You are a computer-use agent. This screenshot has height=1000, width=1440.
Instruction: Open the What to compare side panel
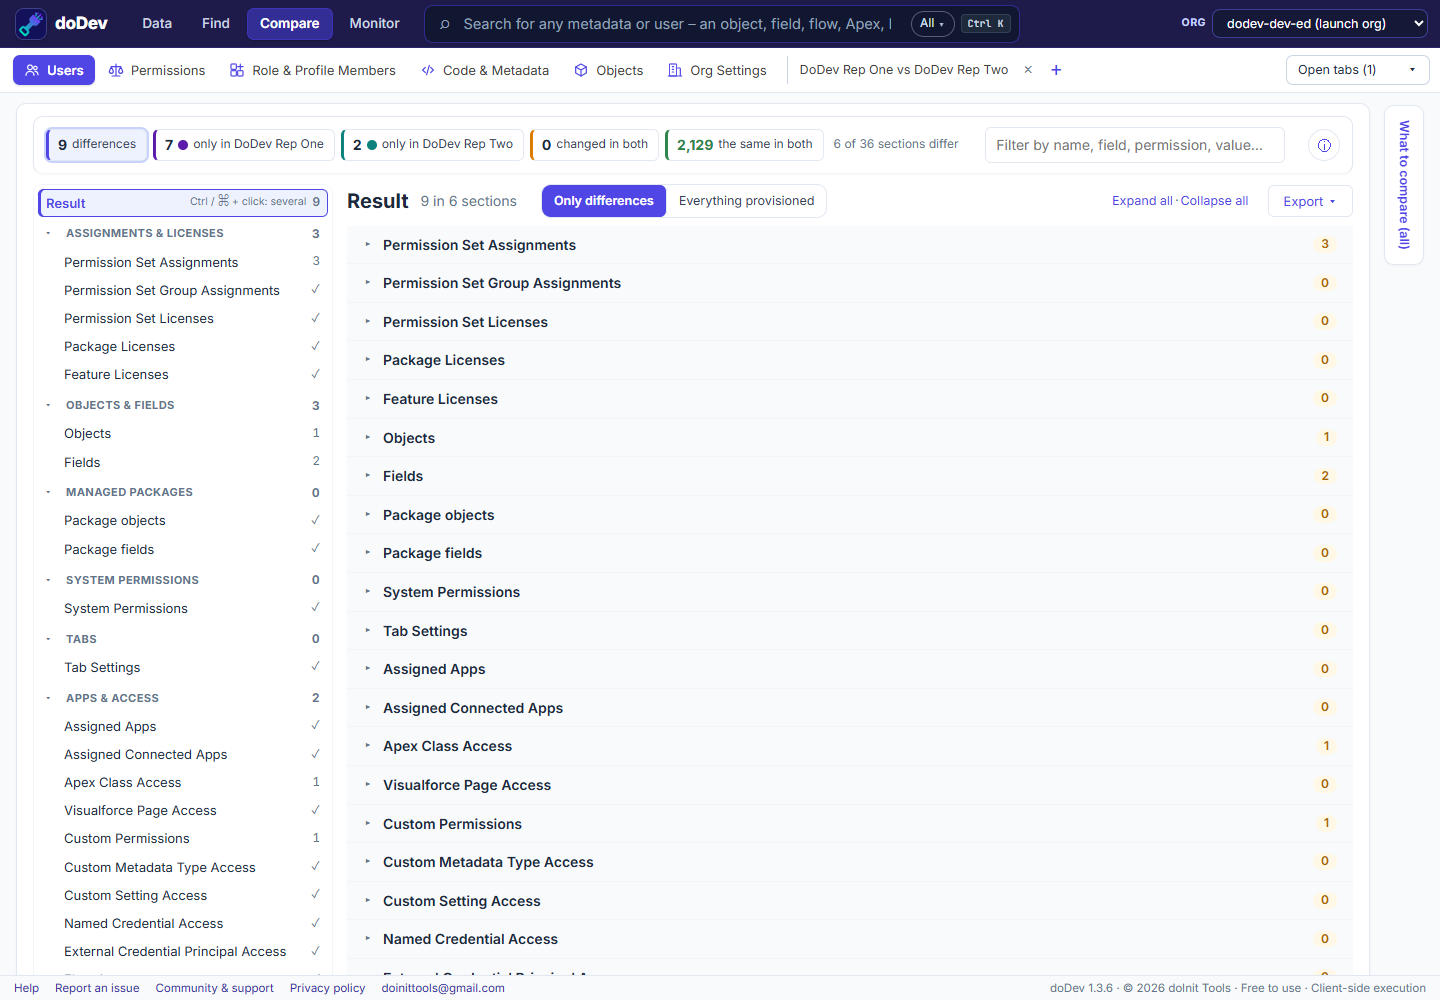[1404, 185]
